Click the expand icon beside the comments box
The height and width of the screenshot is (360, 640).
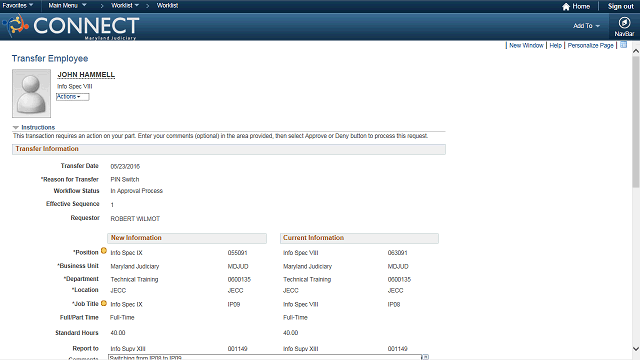425,357
